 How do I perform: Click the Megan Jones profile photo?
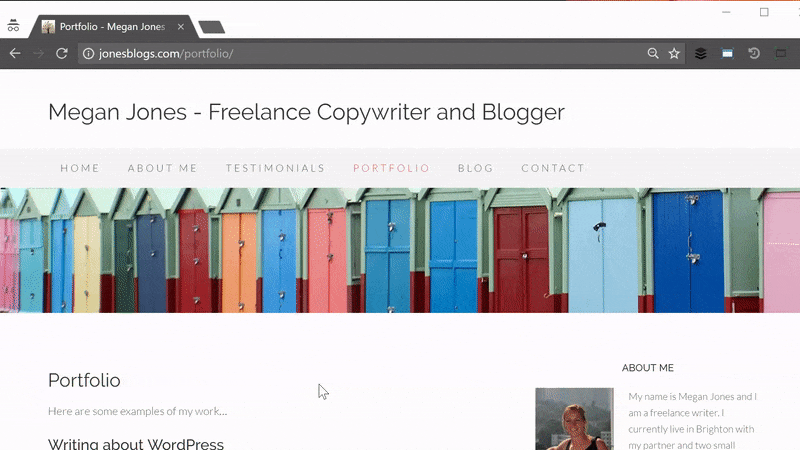[574, 419]
